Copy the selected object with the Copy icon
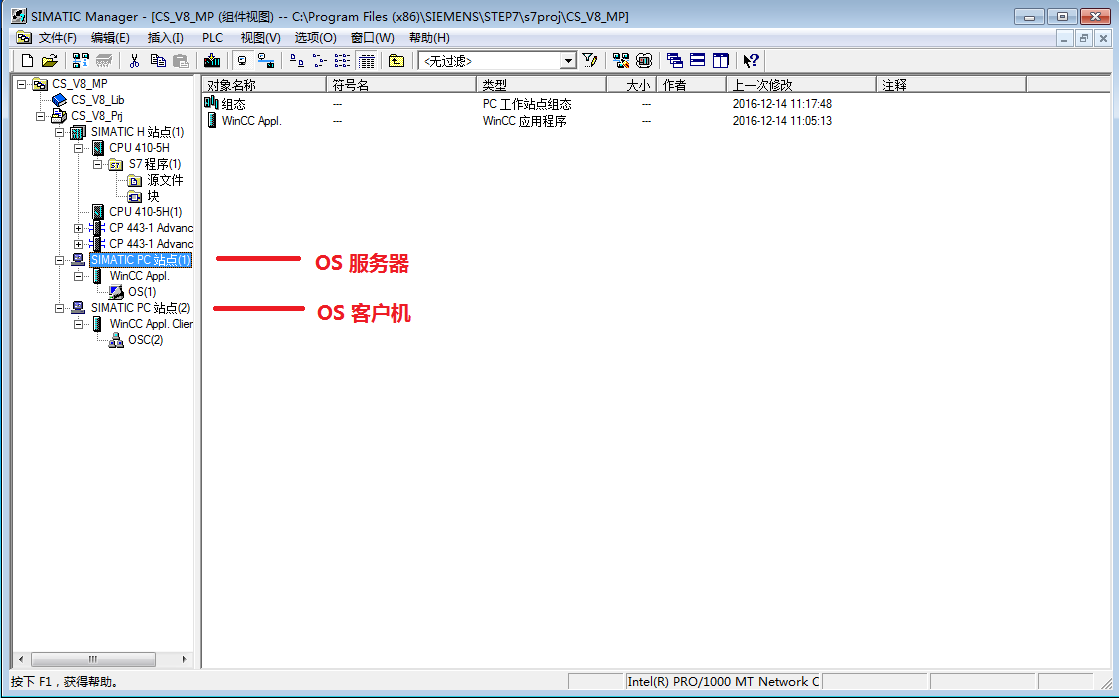The width and height of the screenshot is (1119, 698). [158, 61]
